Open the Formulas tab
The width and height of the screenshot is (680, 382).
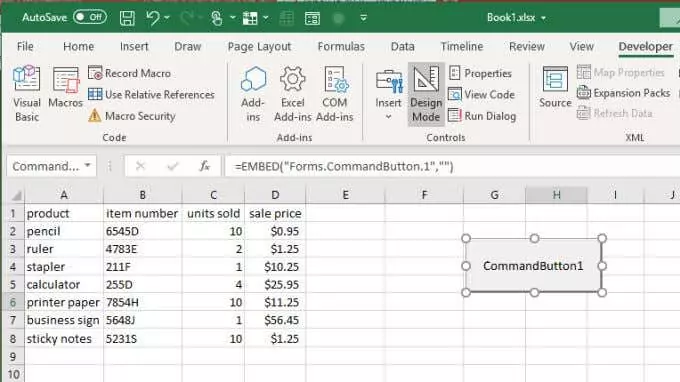click(341, 46)
